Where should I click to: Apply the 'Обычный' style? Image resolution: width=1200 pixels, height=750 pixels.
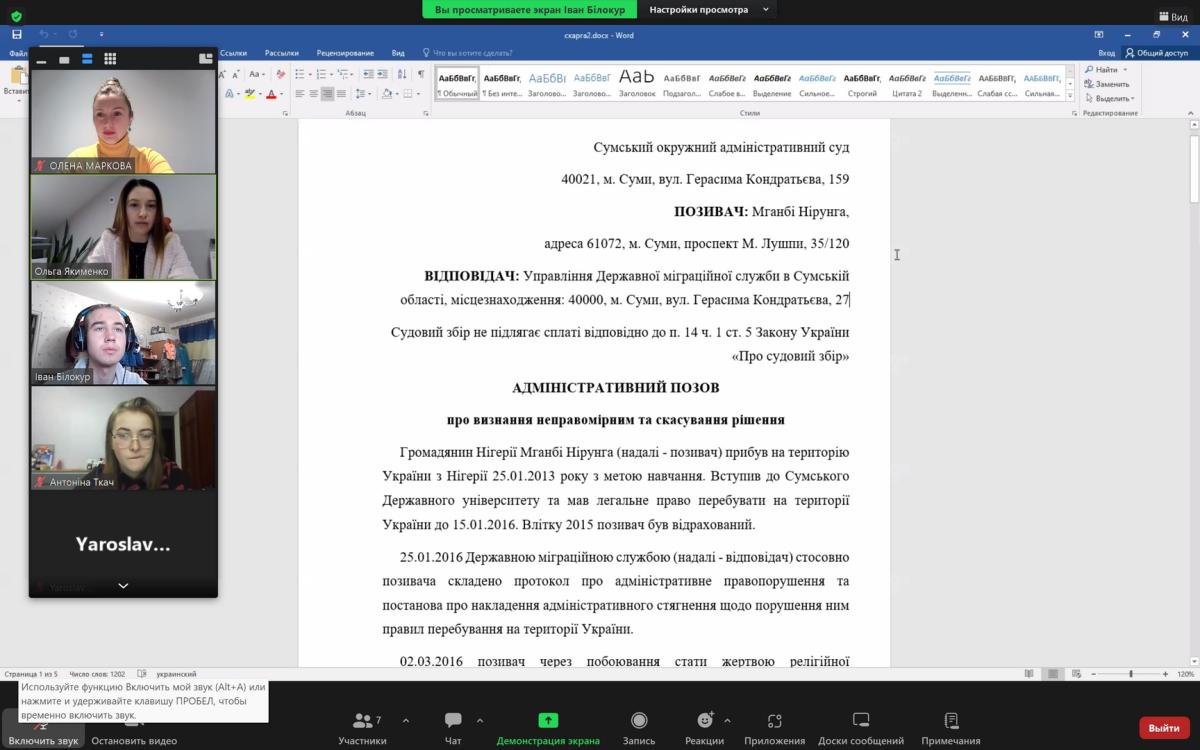457,84
